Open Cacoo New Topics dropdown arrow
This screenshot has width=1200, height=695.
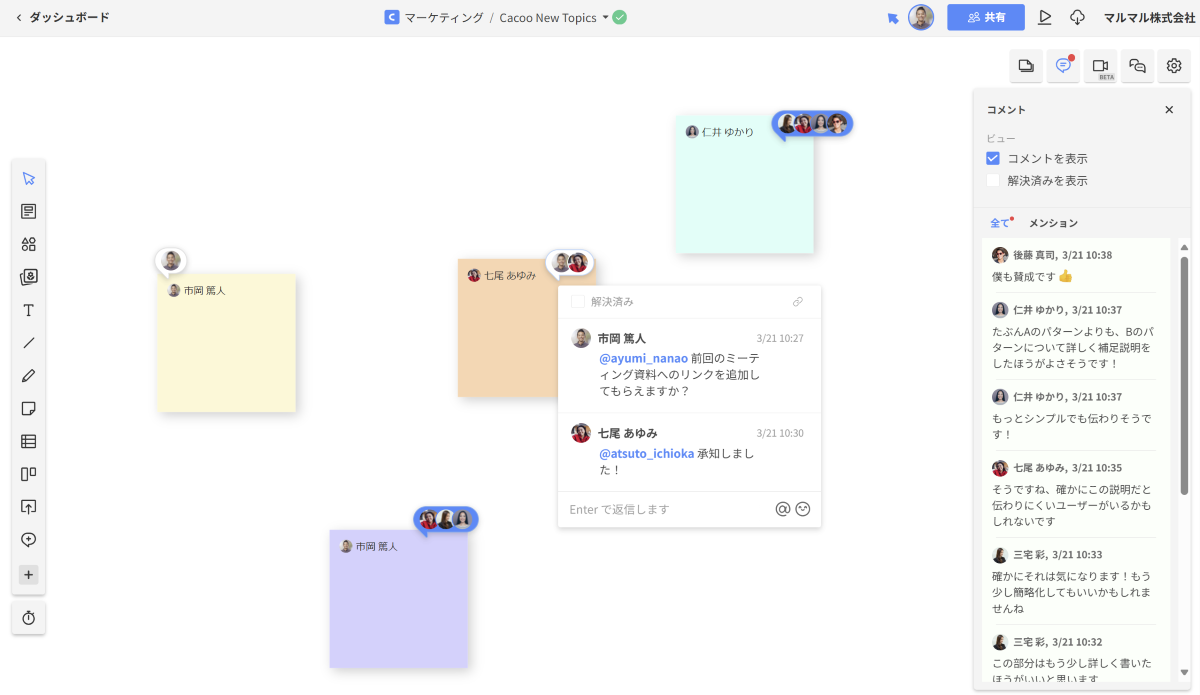(x=605, y=17)
